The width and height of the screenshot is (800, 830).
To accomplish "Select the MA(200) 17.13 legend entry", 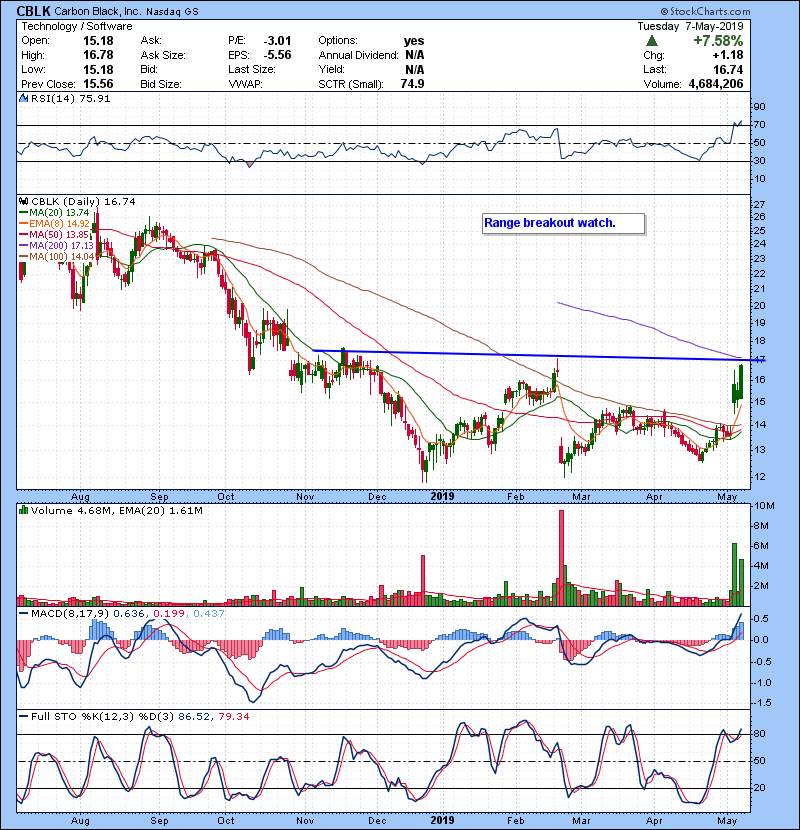I will (57, 246).
